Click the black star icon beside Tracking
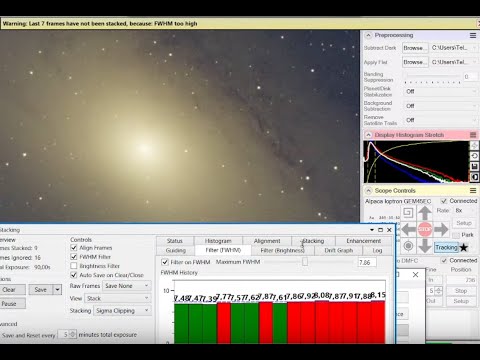480x360 pixels. click(x=464, y=247)
